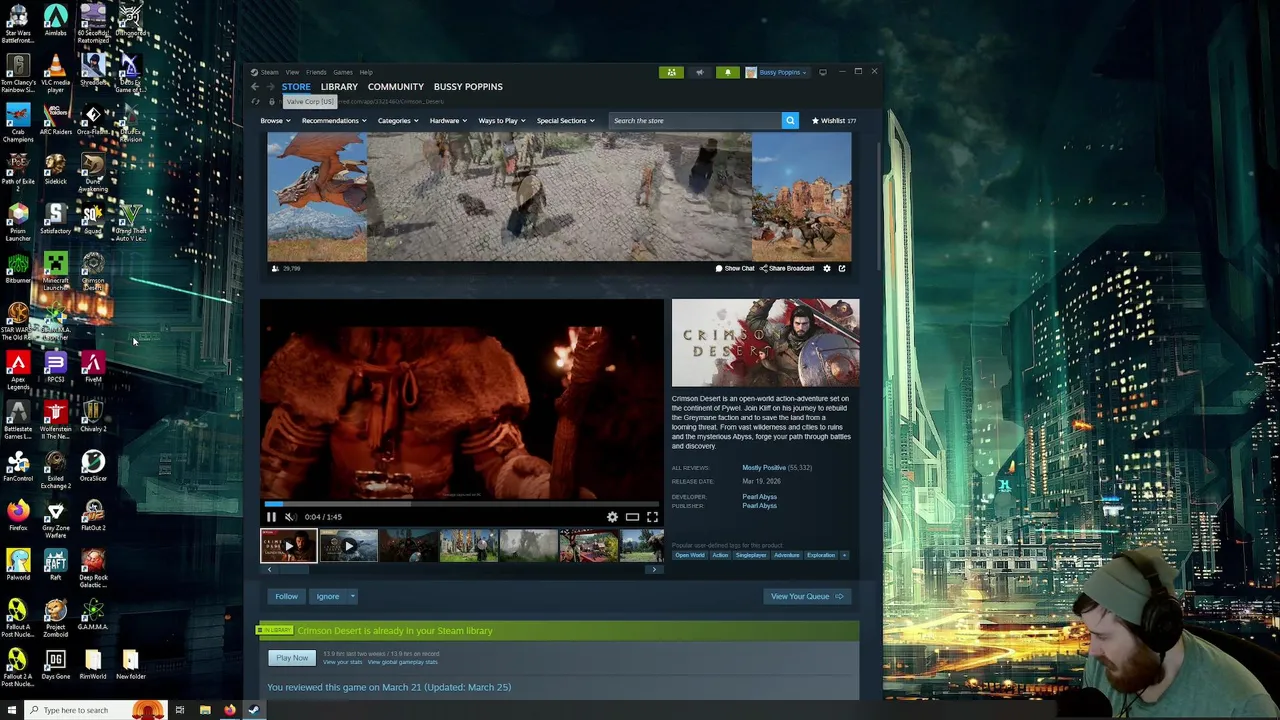Focus the Search the store field
Viewport: 1280px width, 720px height.
pyautogui.click(x=695, y=121)
